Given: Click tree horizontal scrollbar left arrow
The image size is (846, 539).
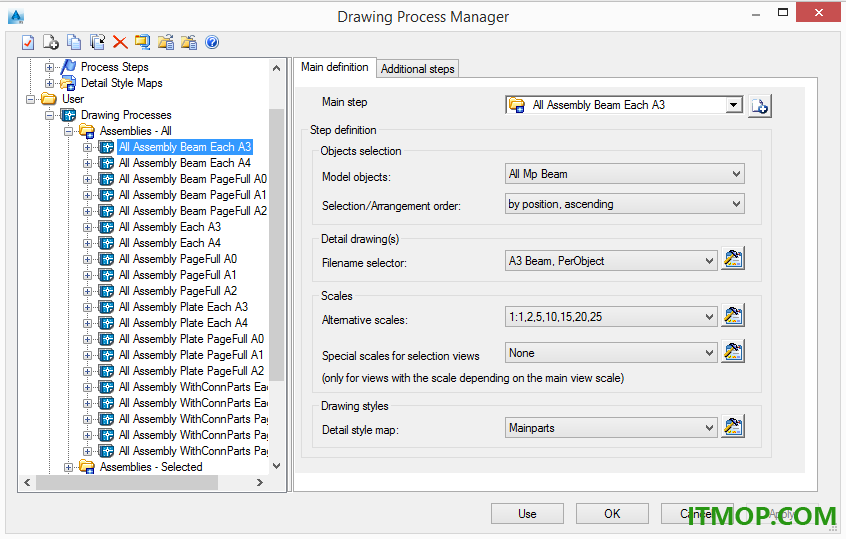Looking at the screenshot, I should tap(28, 482).
